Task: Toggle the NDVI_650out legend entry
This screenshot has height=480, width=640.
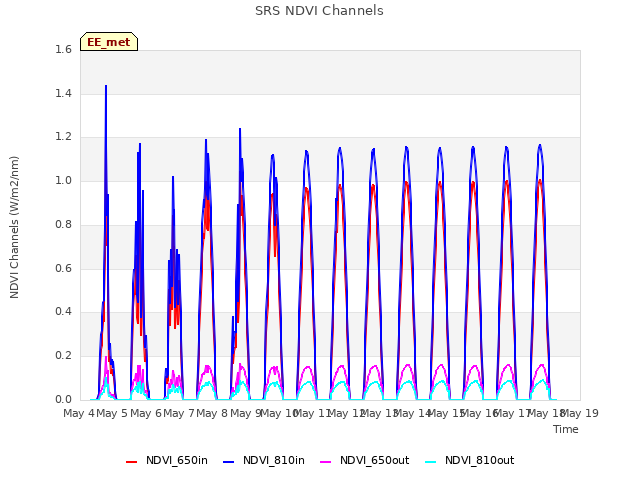Action: (x=364, y=460)
